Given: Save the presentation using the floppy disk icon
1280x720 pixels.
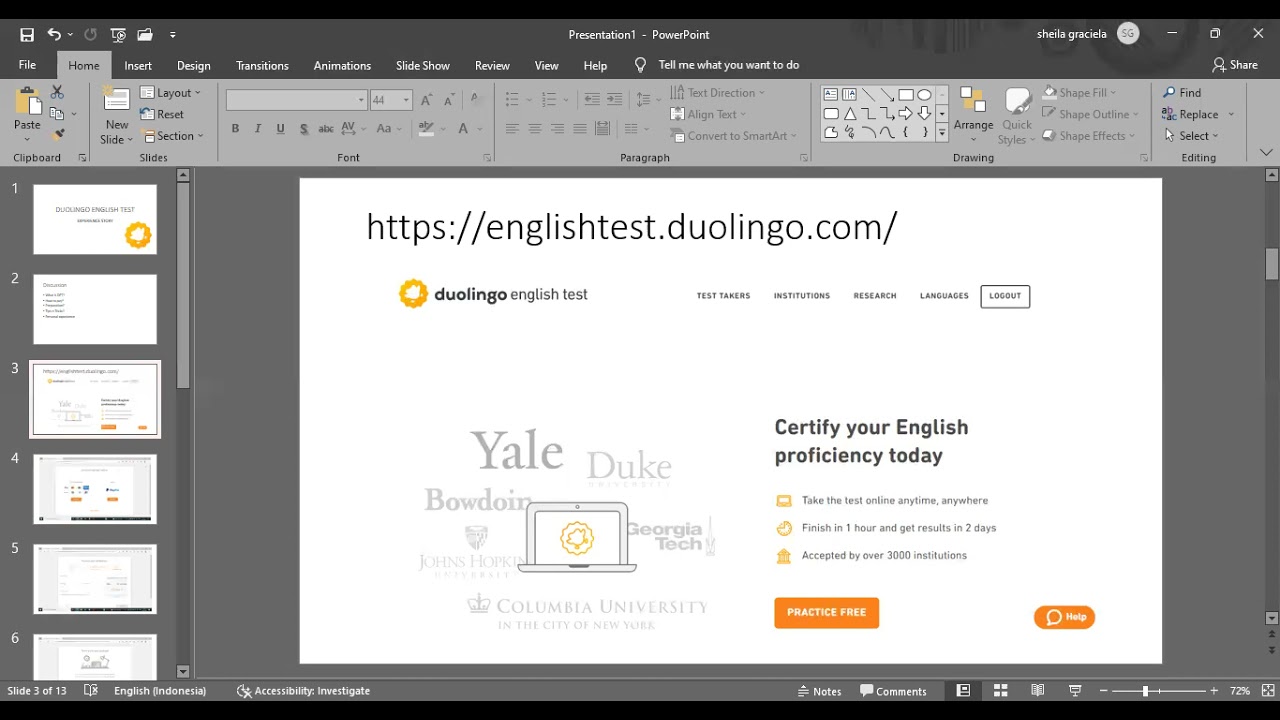Looking at the screenshot, I should point(27,34).
